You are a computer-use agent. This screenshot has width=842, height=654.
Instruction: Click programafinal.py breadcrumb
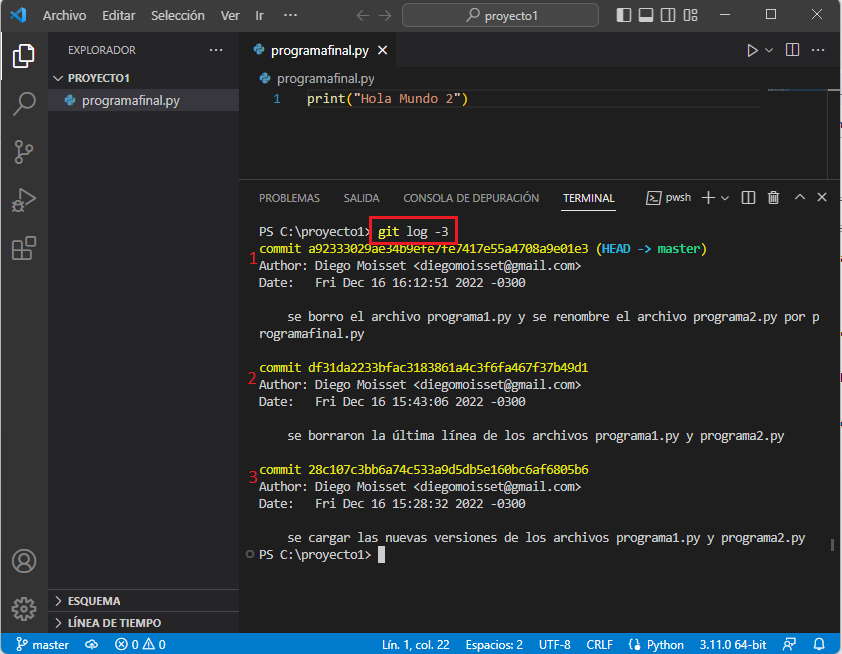325,78
